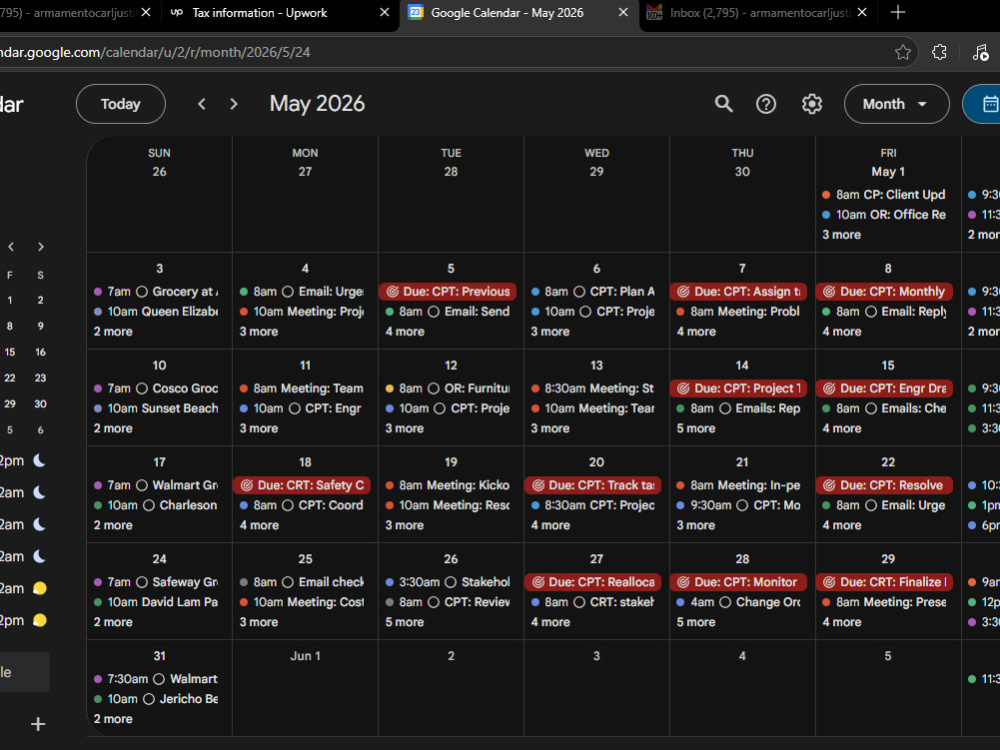Open Due: CPT: Assign task on May 7

tap(738, 291)
